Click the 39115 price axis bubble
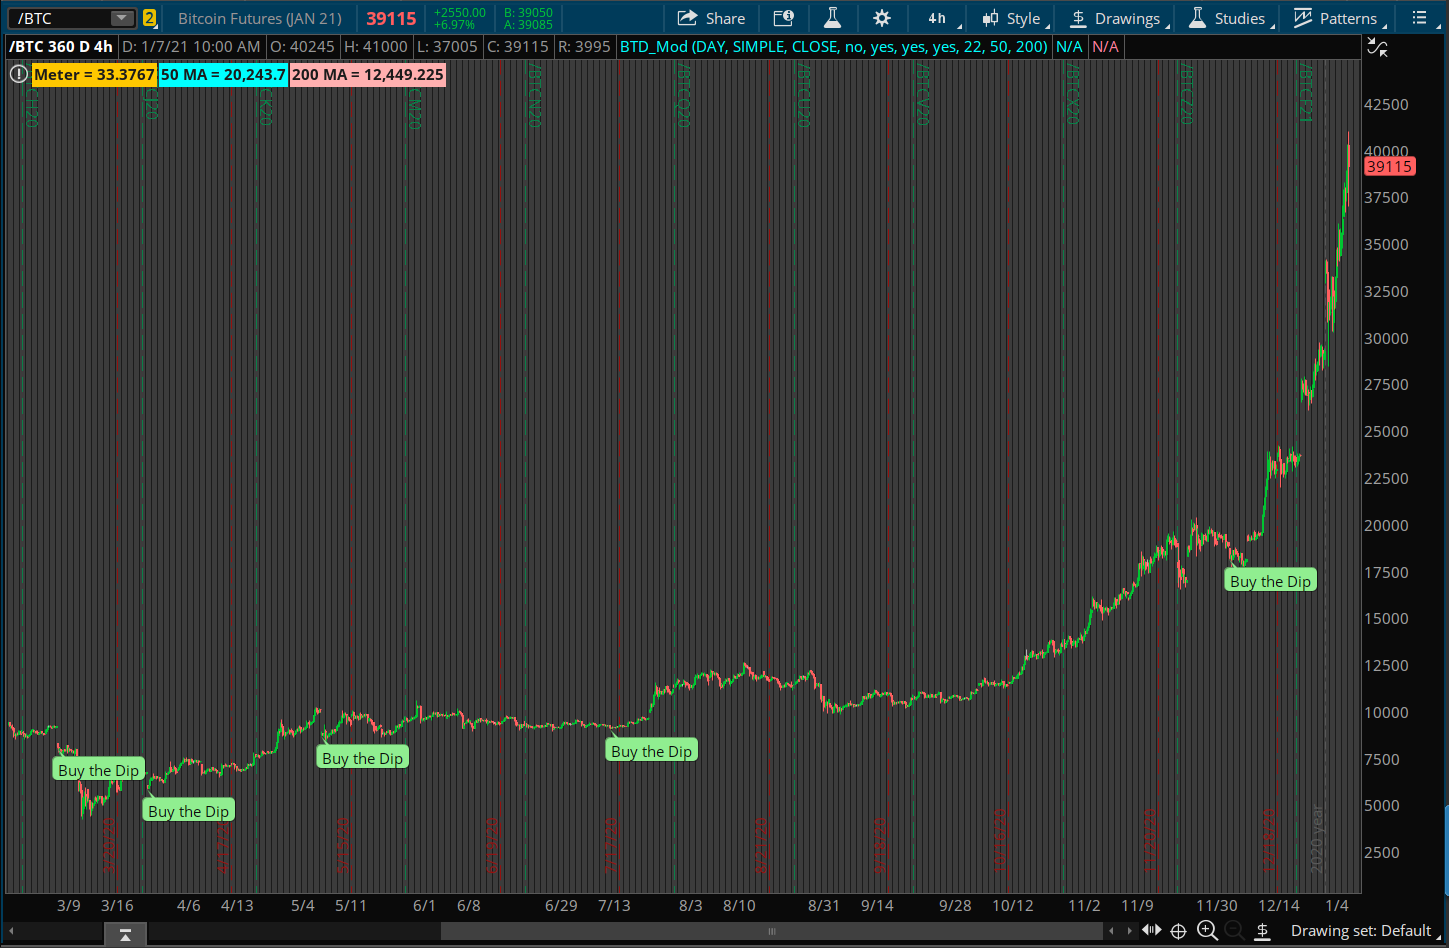Image resolution: width=1449 pixels, height=948 pixels. (1389, 167)
